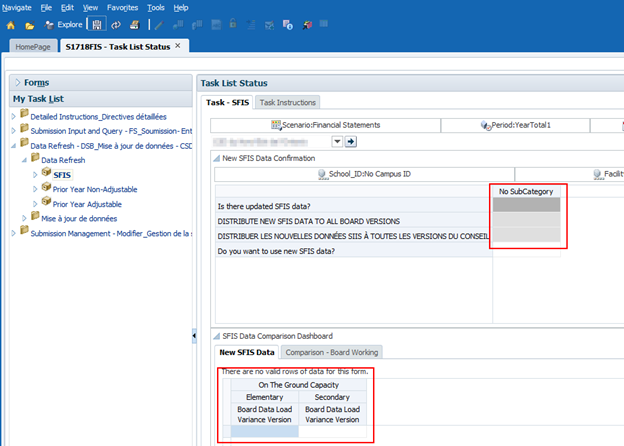Click the go arrow beside the blurred dropdown
Screen dimensions: 624x446
pos(351,142)
